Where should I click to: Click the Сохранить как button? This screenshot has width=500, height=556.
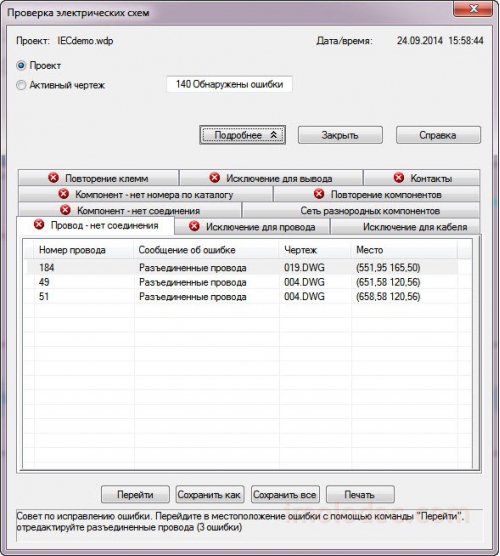point(210,494)
